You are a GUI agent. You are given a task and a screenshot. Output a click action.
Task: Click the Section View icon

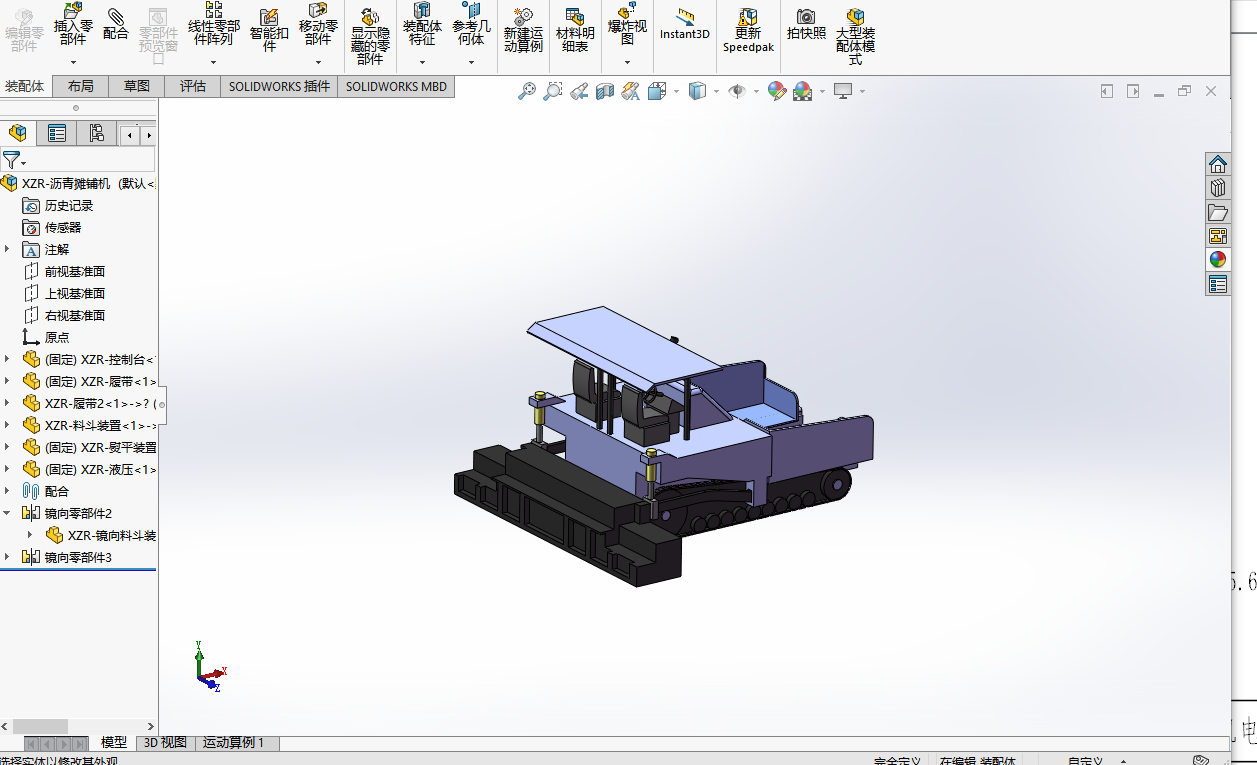coord(605,91)
